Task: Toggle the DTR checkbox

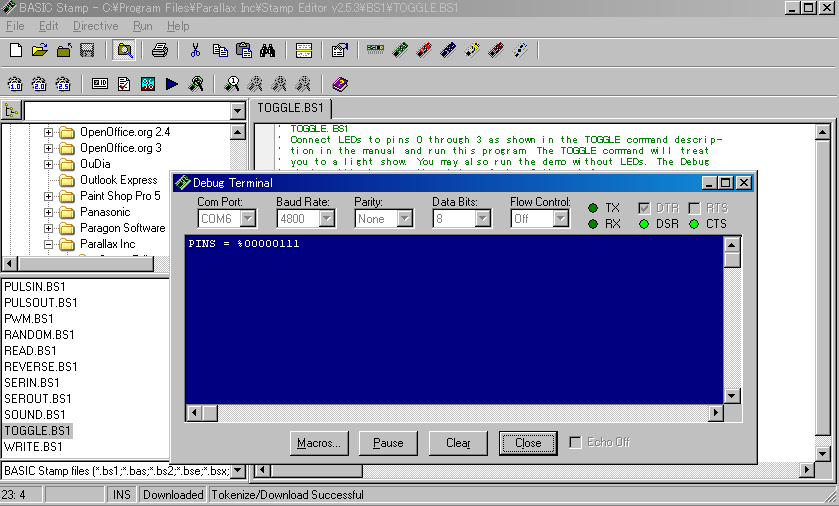Action: point(644,208)
